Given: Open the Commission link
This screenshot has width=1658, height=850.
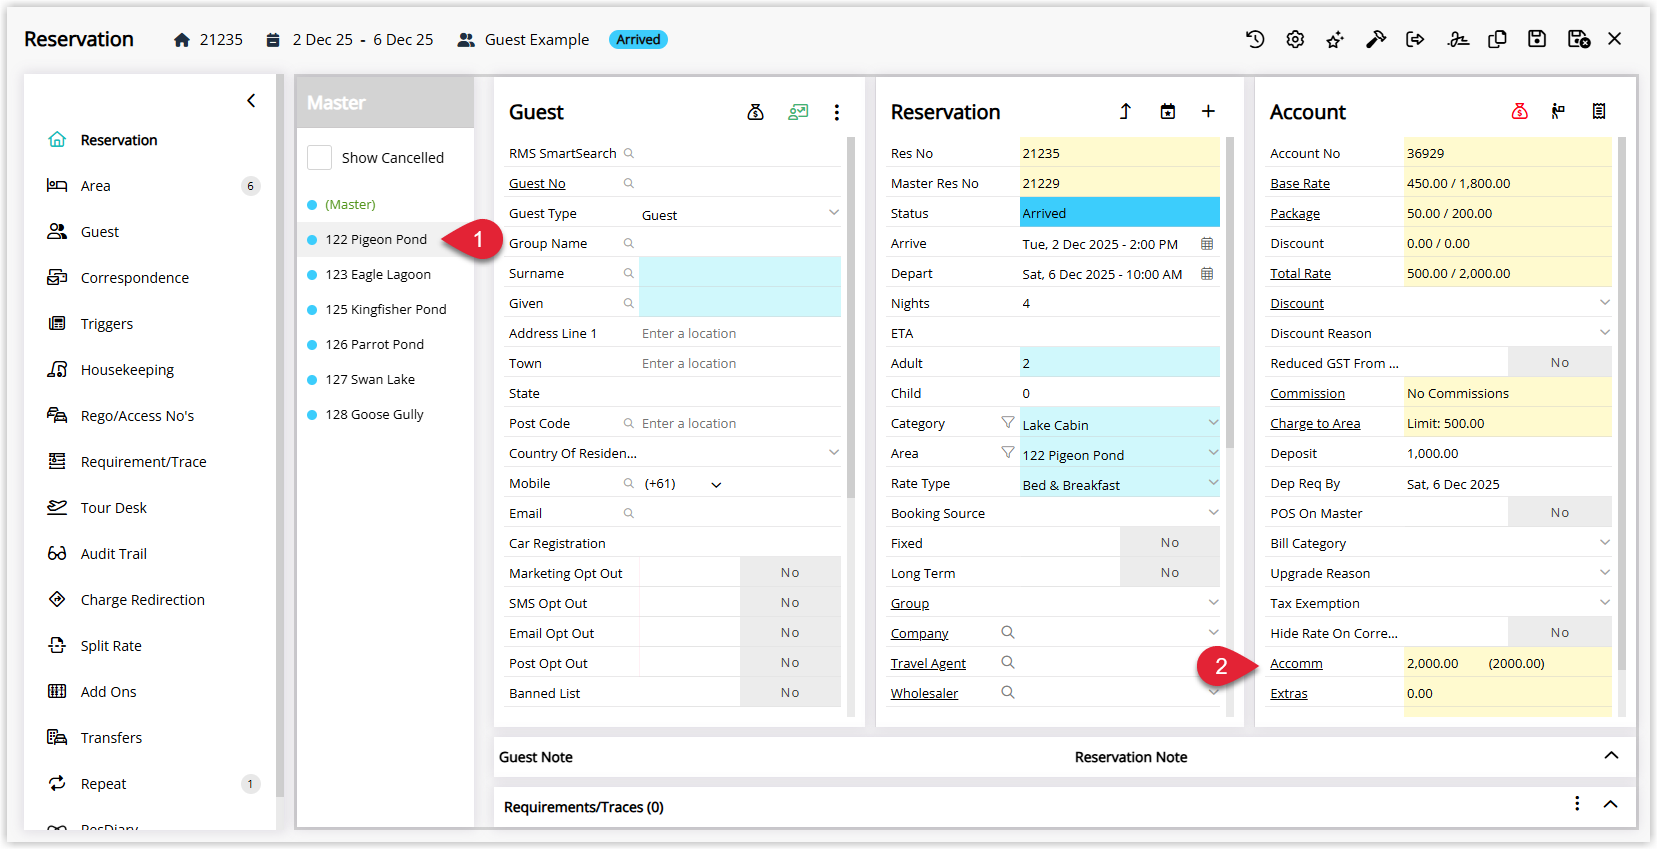Looking at the screenshot, I should pos(1307,394).
